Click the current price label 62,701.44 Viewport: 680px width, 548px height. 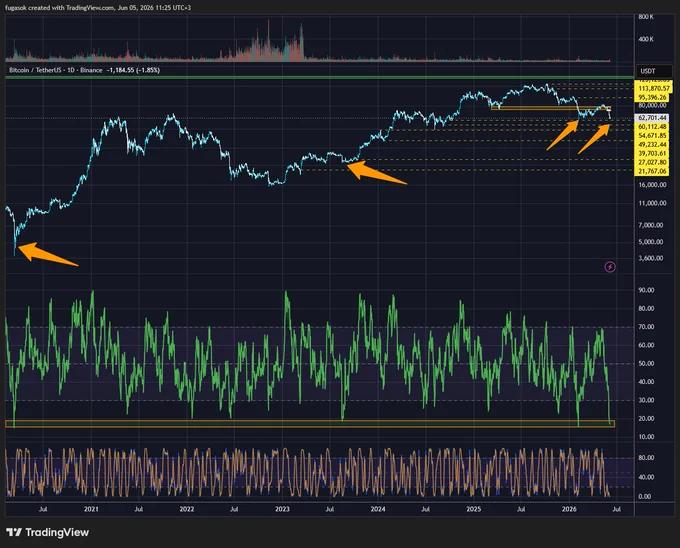click(652, 117)
